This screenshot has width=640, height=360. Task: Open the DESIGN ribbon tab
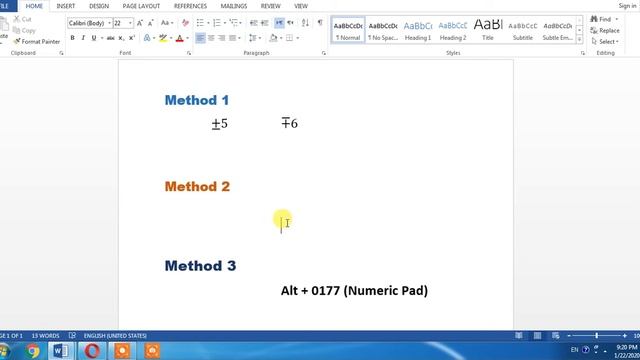99,6
